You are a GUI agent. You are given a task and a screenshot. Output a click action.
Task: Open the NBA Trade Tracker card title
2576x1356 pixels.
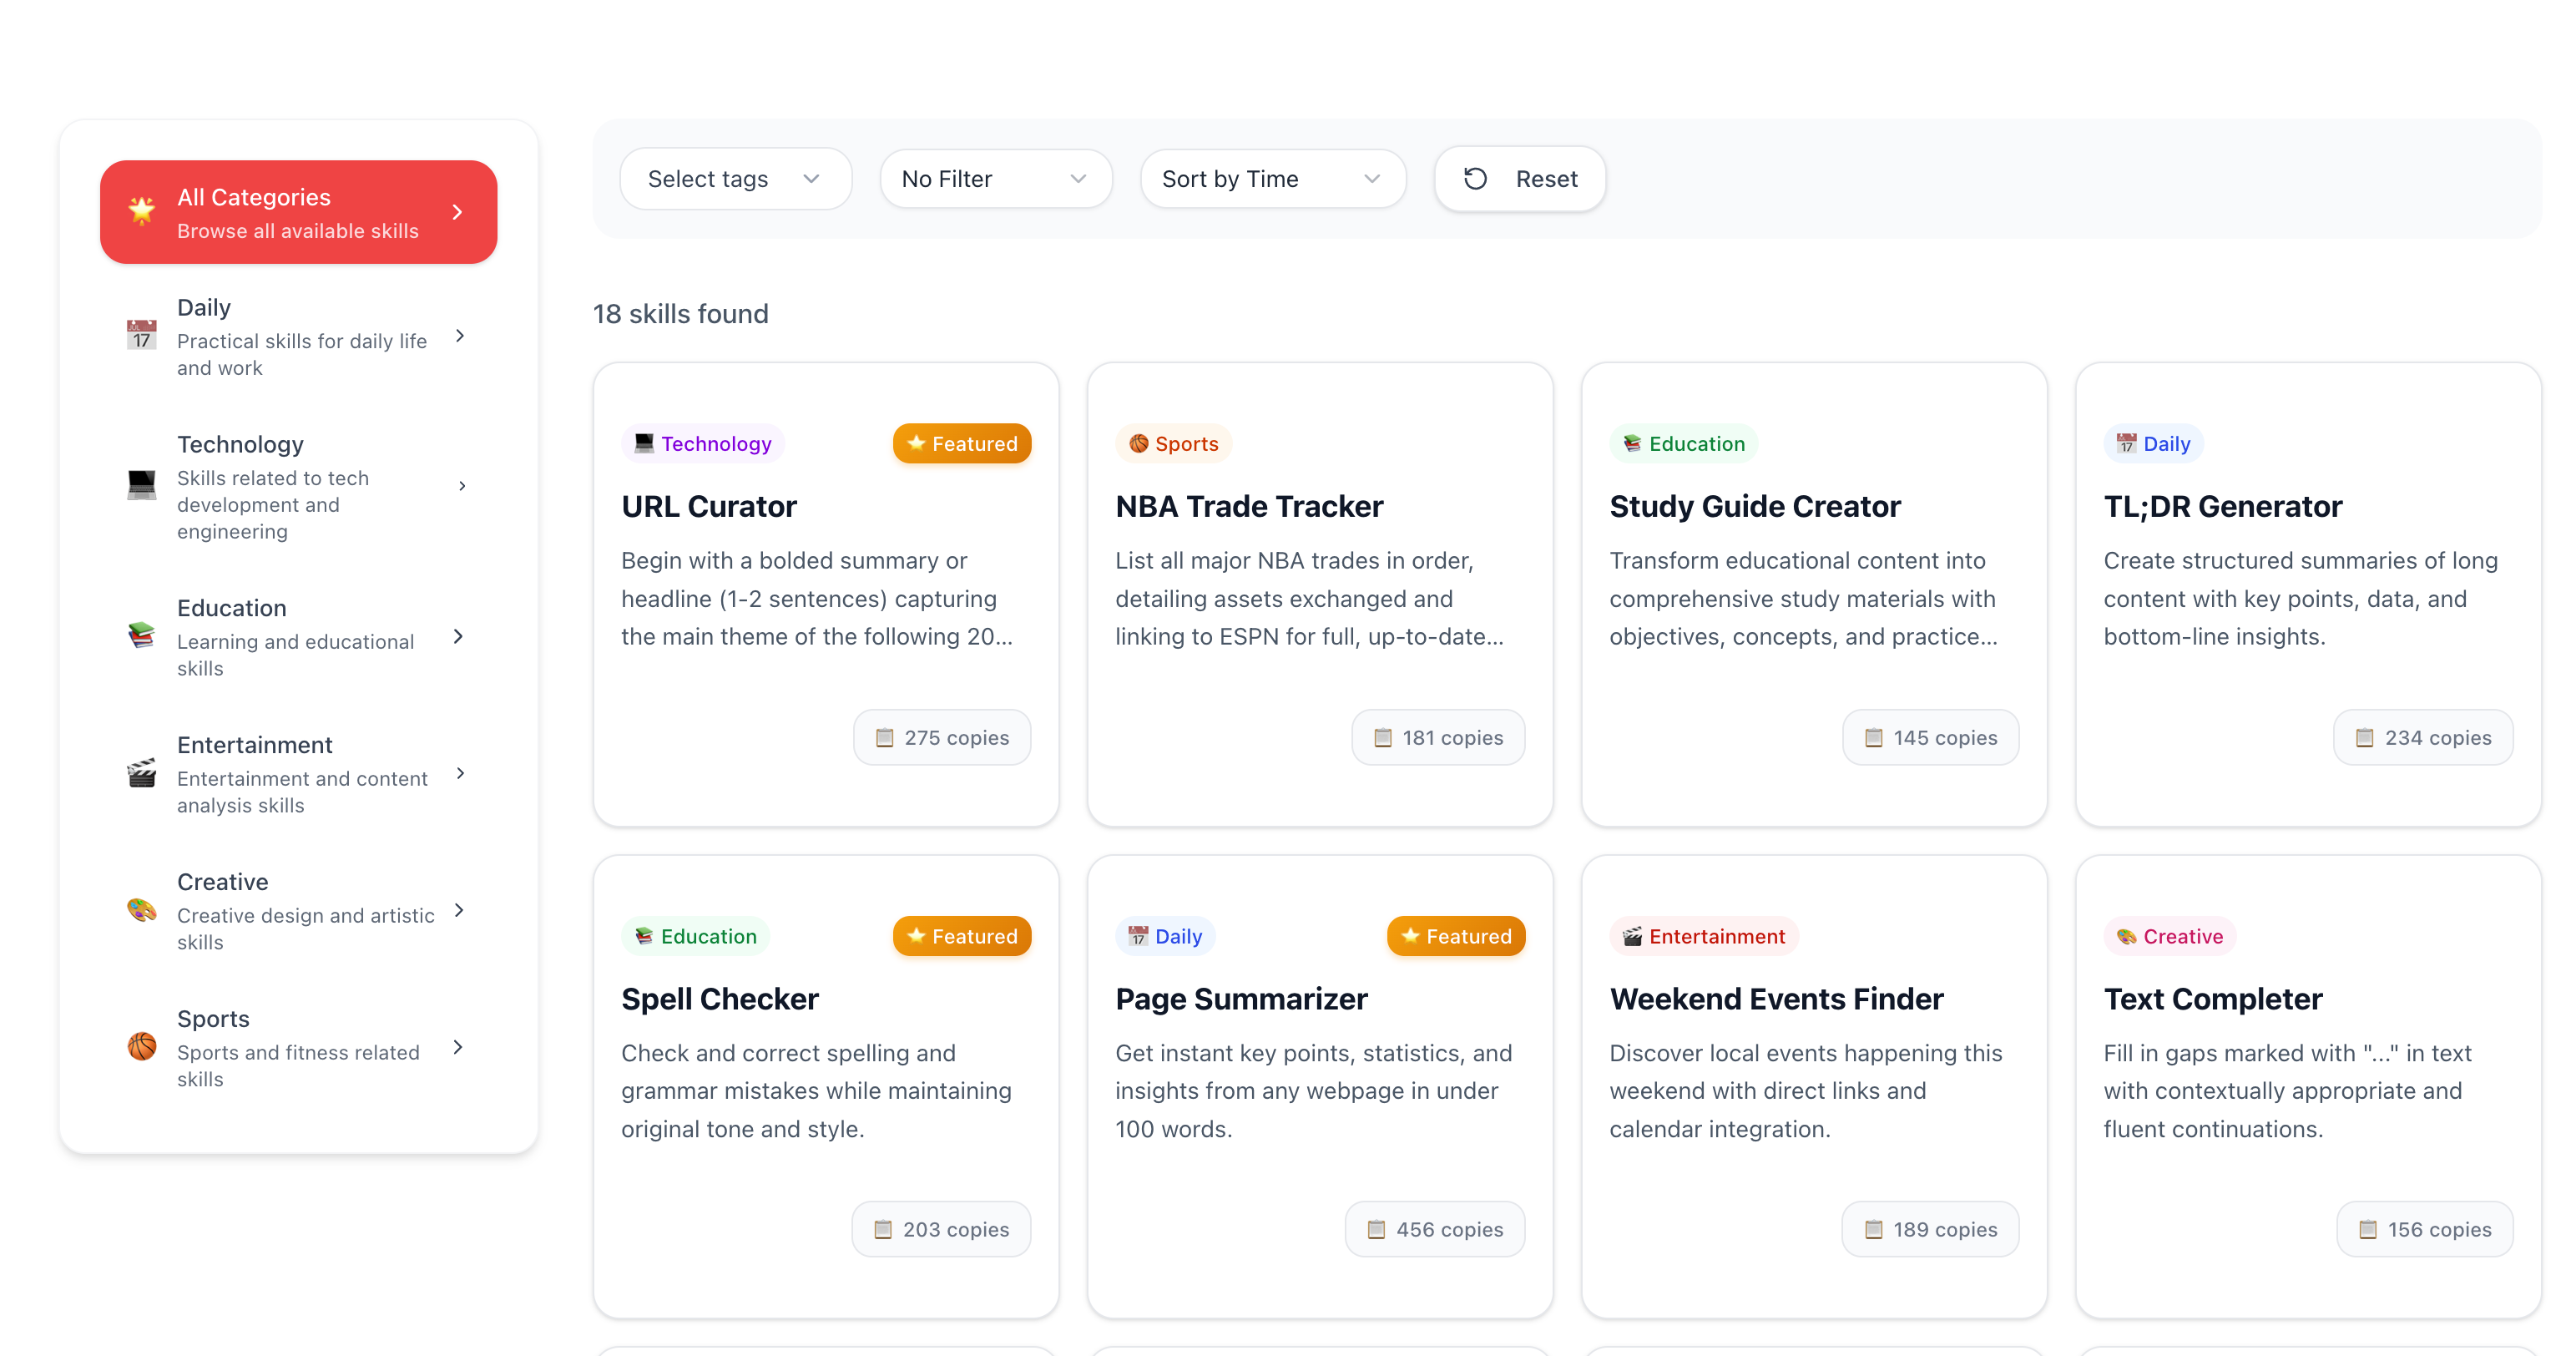(x=1249, y=507)
